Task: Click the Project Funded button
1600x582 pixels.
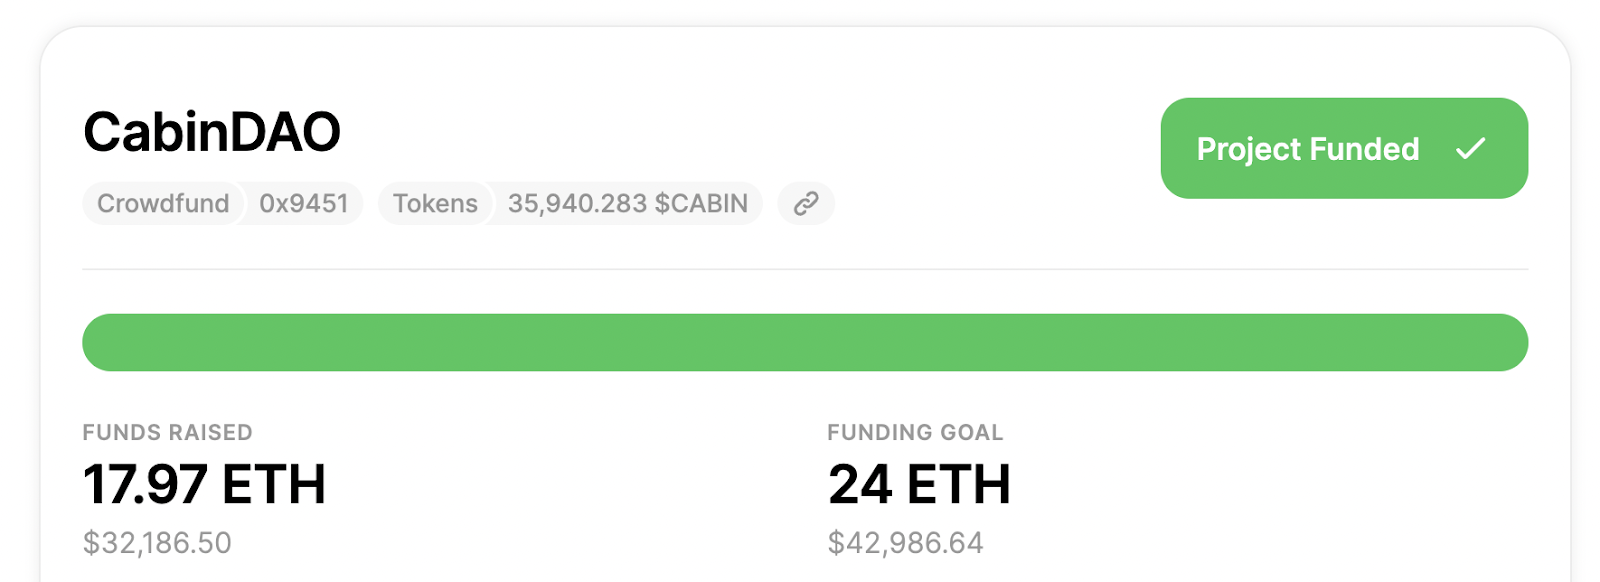Action: pyautogui.click(x=1344, y=148)
